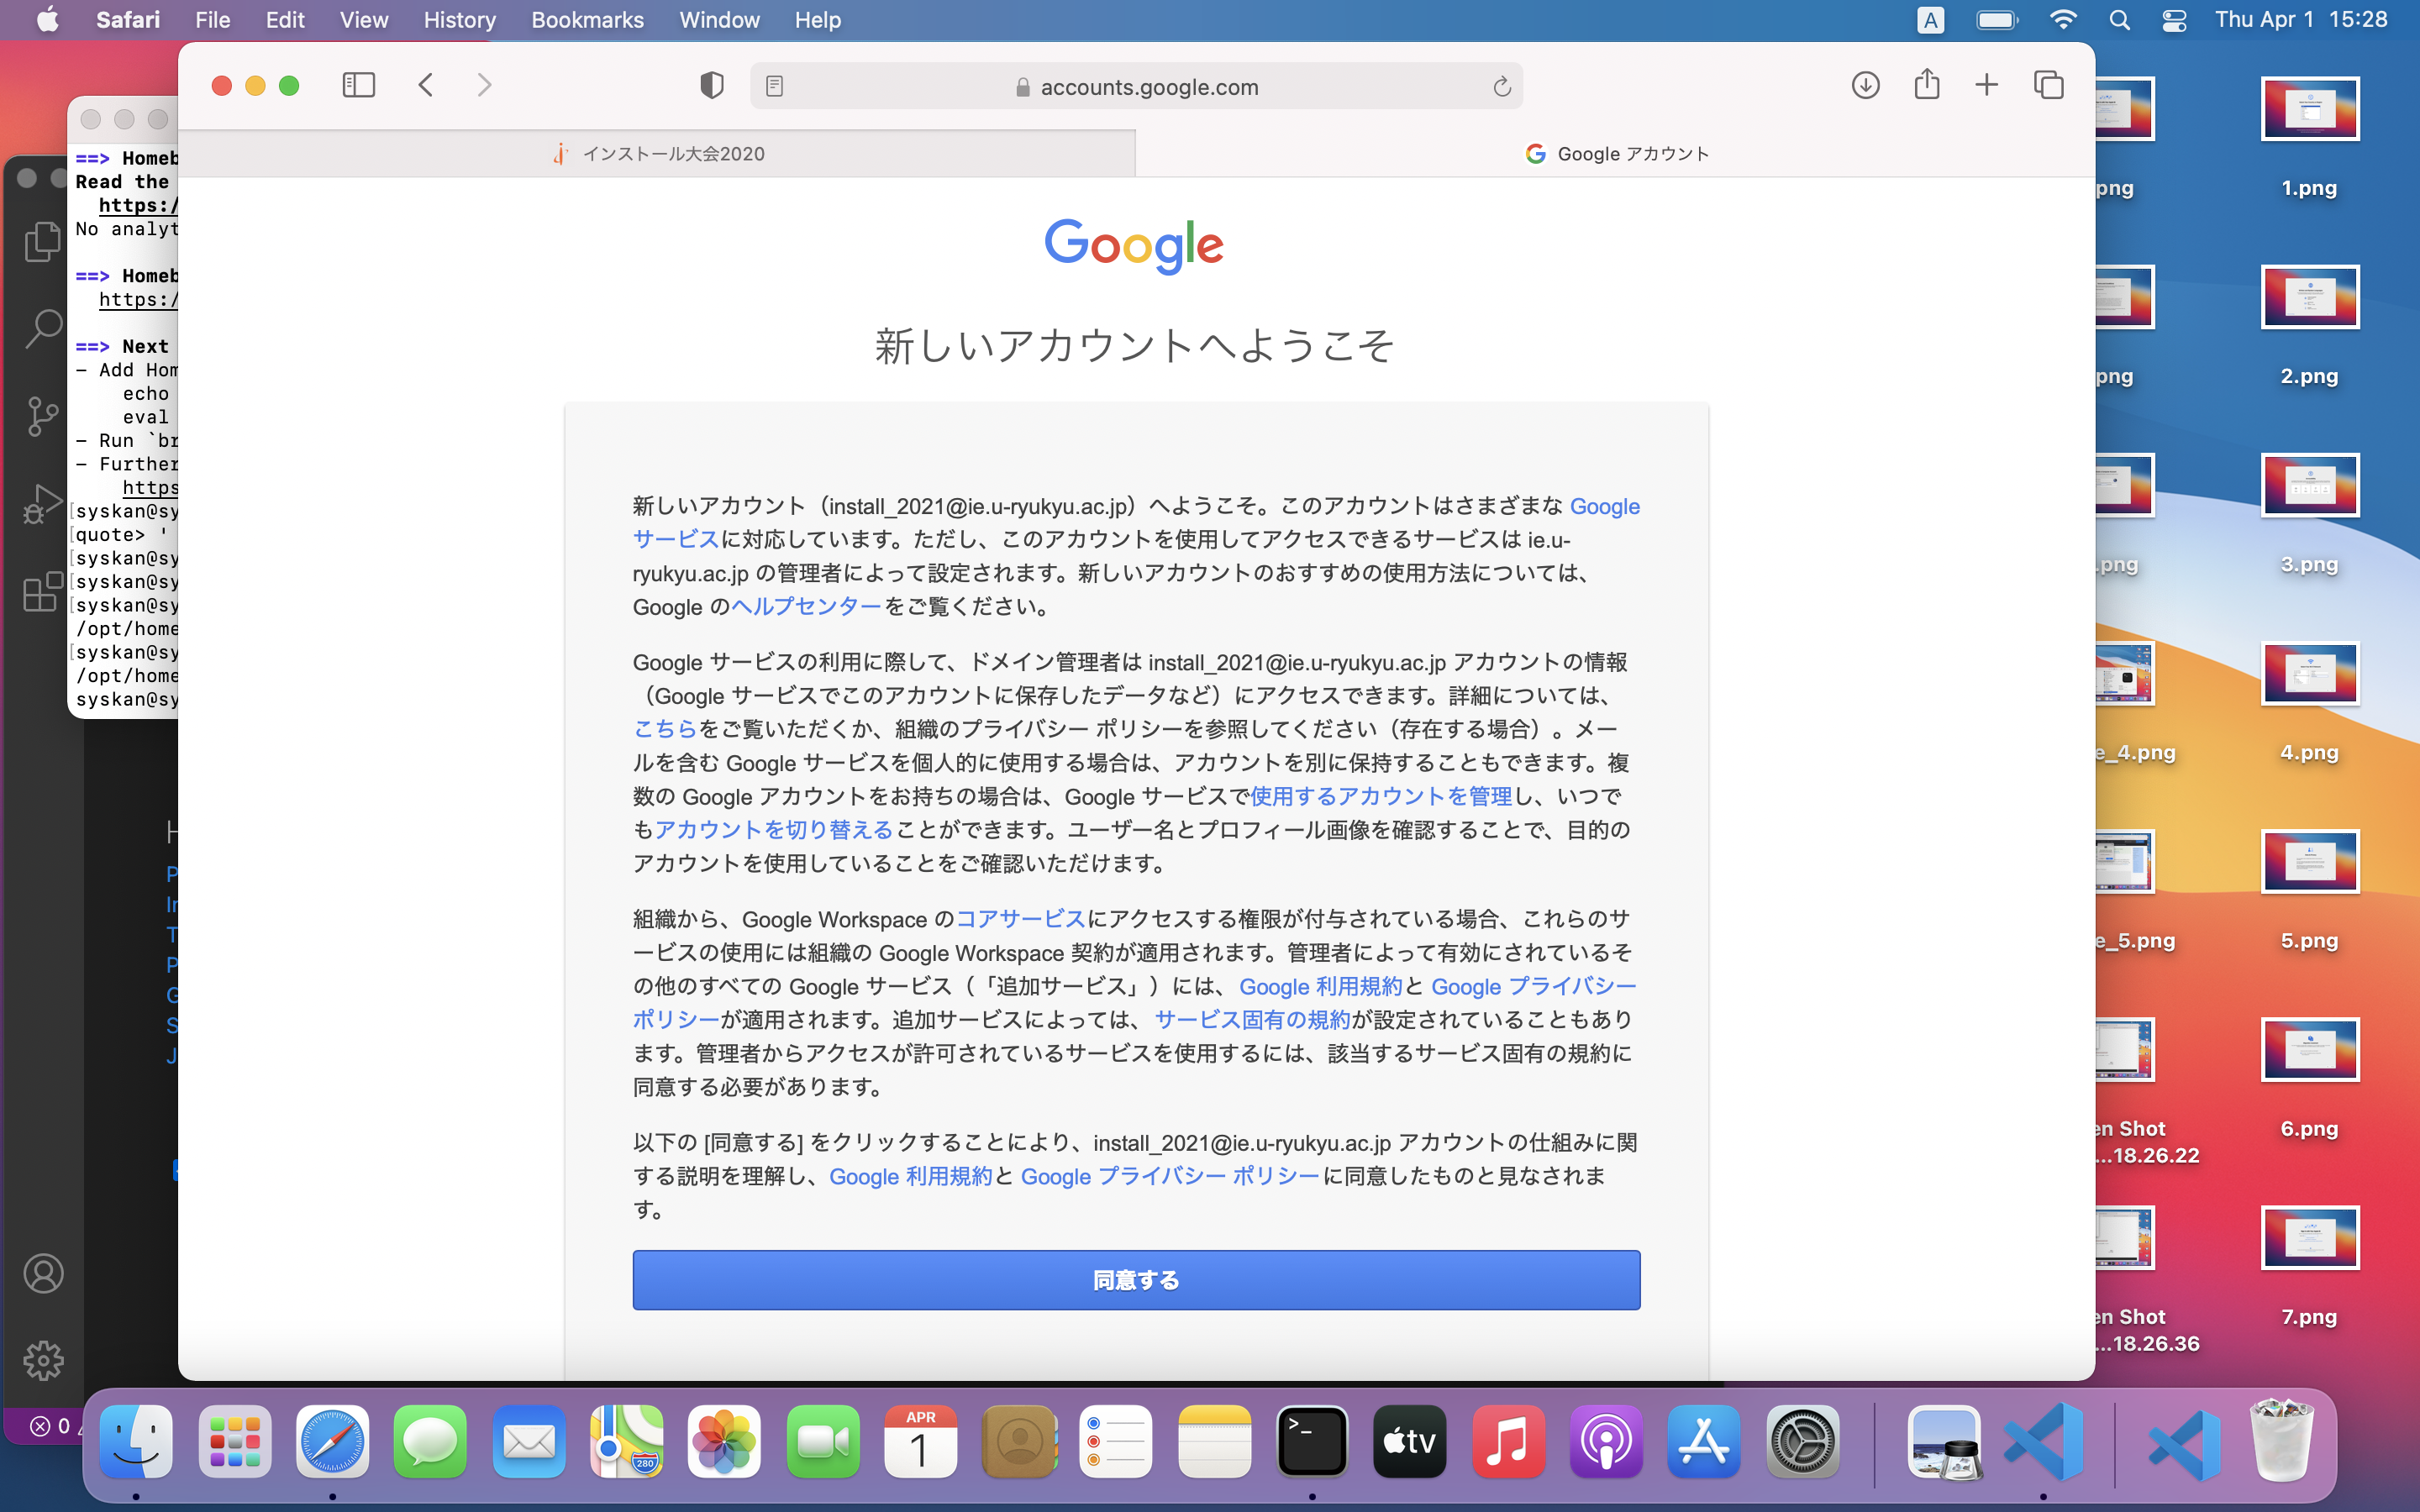This screenshot has width=2420, height=1512.
Task: Follow the コアサービス link
Action: pyautogui.click(x=1020, y=919)
